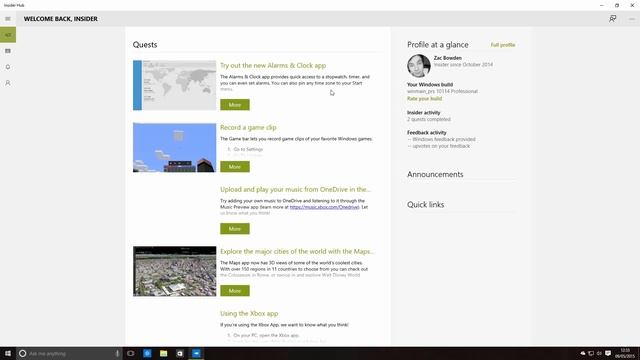
Task: Open the Windows Start button
Action: tap(8, 353)
